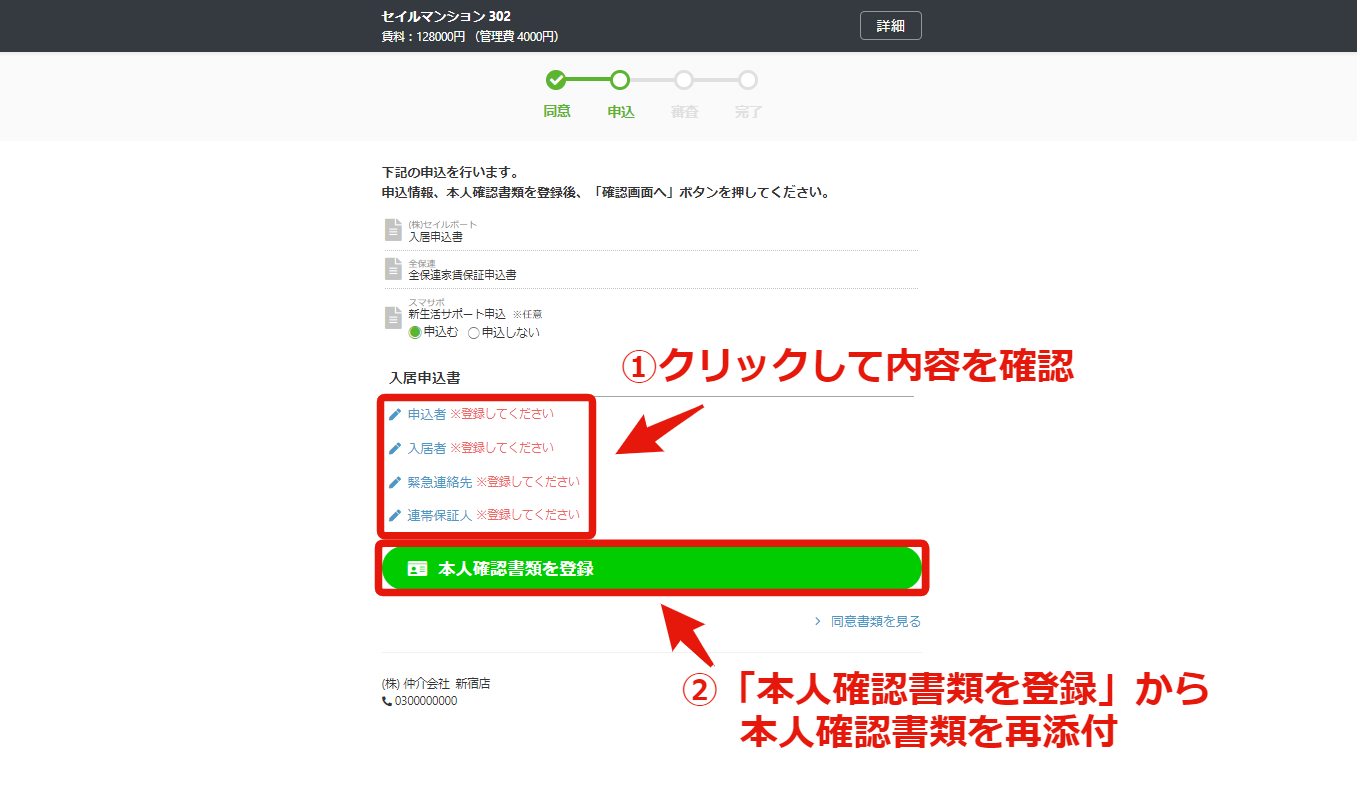1357x795 pixels.
Task: Click the chevron beside 同意書類を見る
Action: click(818, 621)
